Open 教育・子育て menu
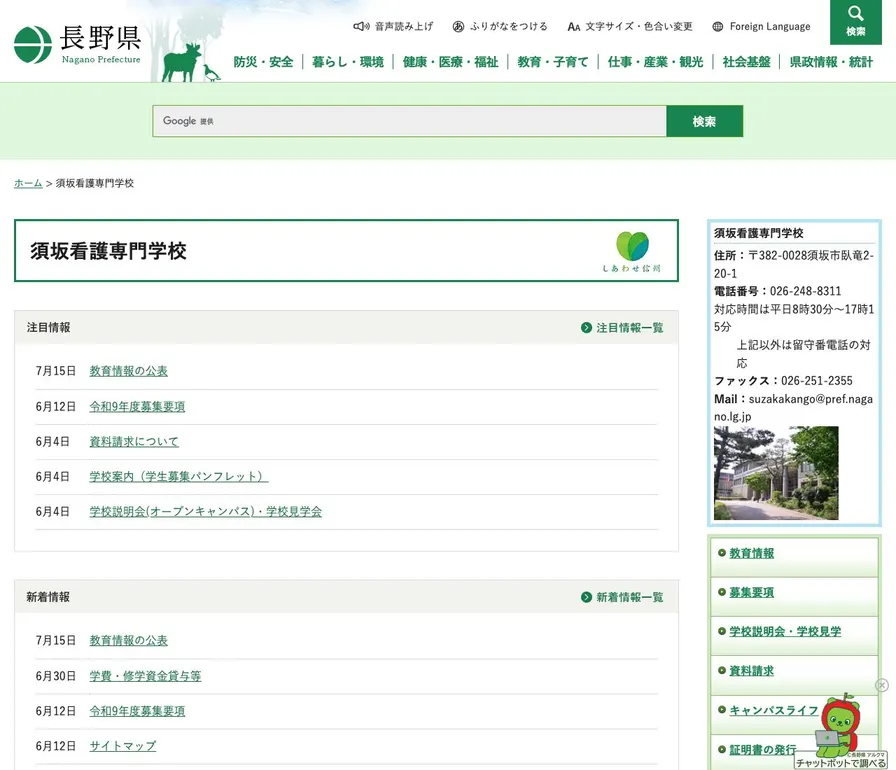The height and width of the screenshot is (770, 896). click(553, 62)
